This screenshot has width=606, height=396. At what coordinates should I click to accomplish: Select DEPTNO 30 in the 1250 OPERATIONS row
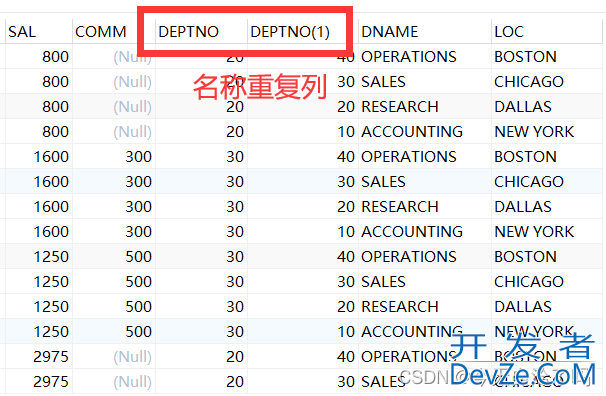click(x=235, y=257)
